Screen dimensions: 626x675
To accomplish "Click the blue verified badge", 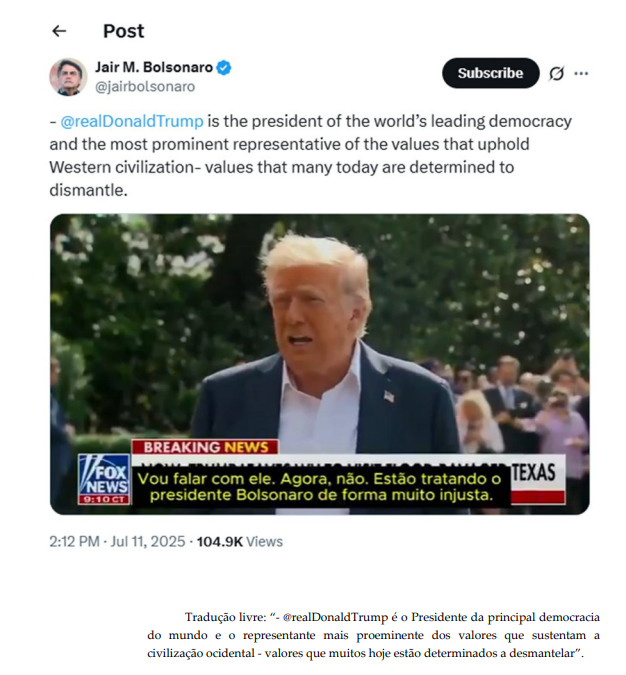I will click(x=224, y=68).
